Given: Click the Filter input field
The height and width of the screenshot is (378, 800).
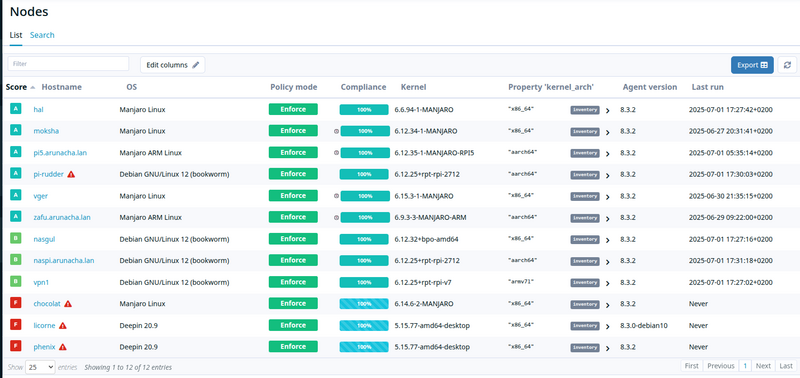Looking at the screenshot, I should click(x=68, y=64).
